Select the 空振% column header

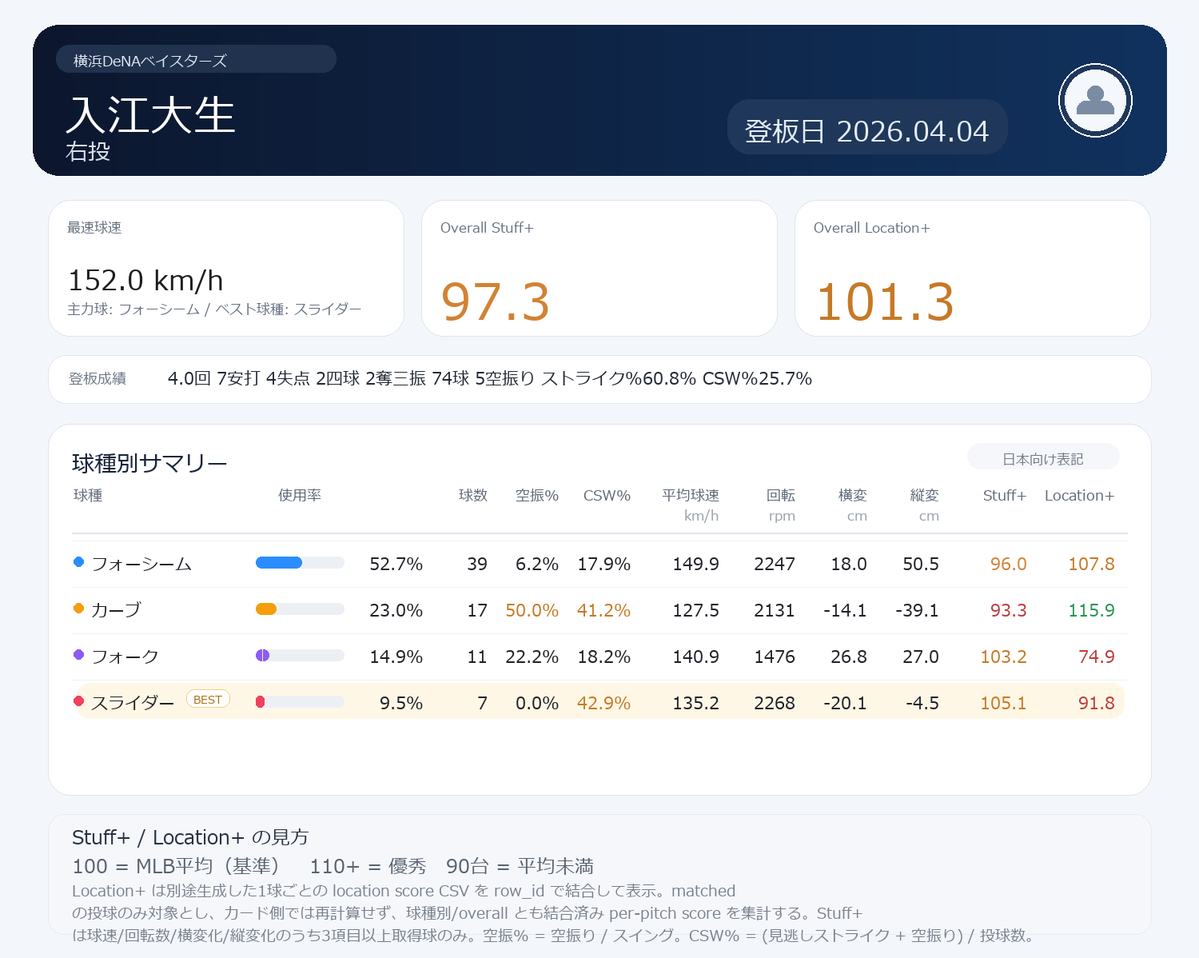click(536, 495)
